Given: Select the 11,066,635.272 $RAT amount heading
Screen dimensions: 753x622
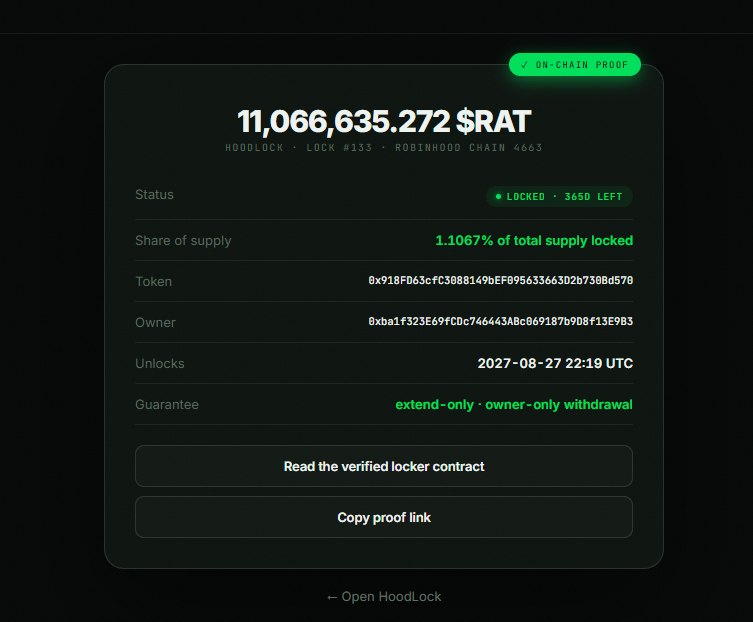Looking at the screenshot, I should pyautogui.click(x=384, y=121).
